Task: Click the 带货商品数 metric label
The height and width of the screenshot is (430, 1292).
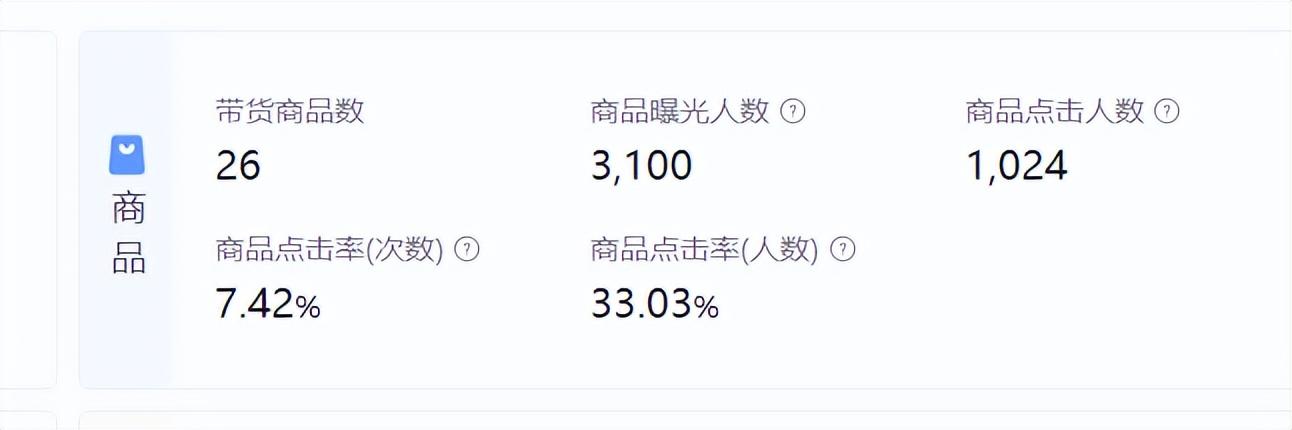Action: (x=290, y=111)
